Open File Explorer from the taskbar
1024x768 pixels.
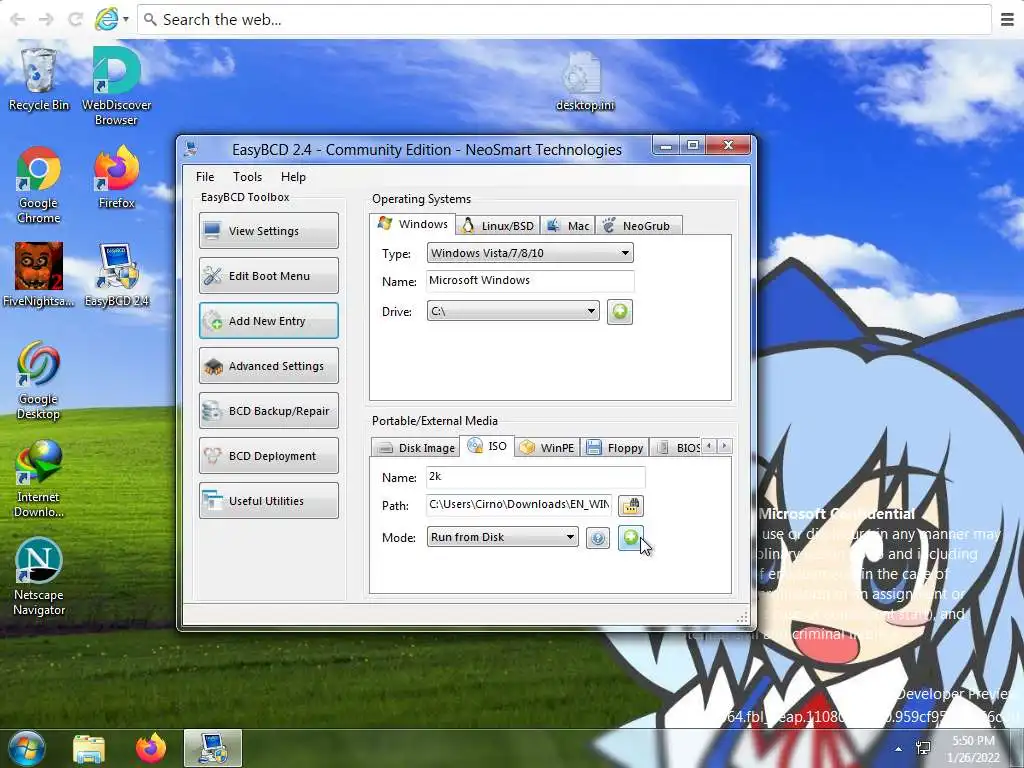pos(89,748)
